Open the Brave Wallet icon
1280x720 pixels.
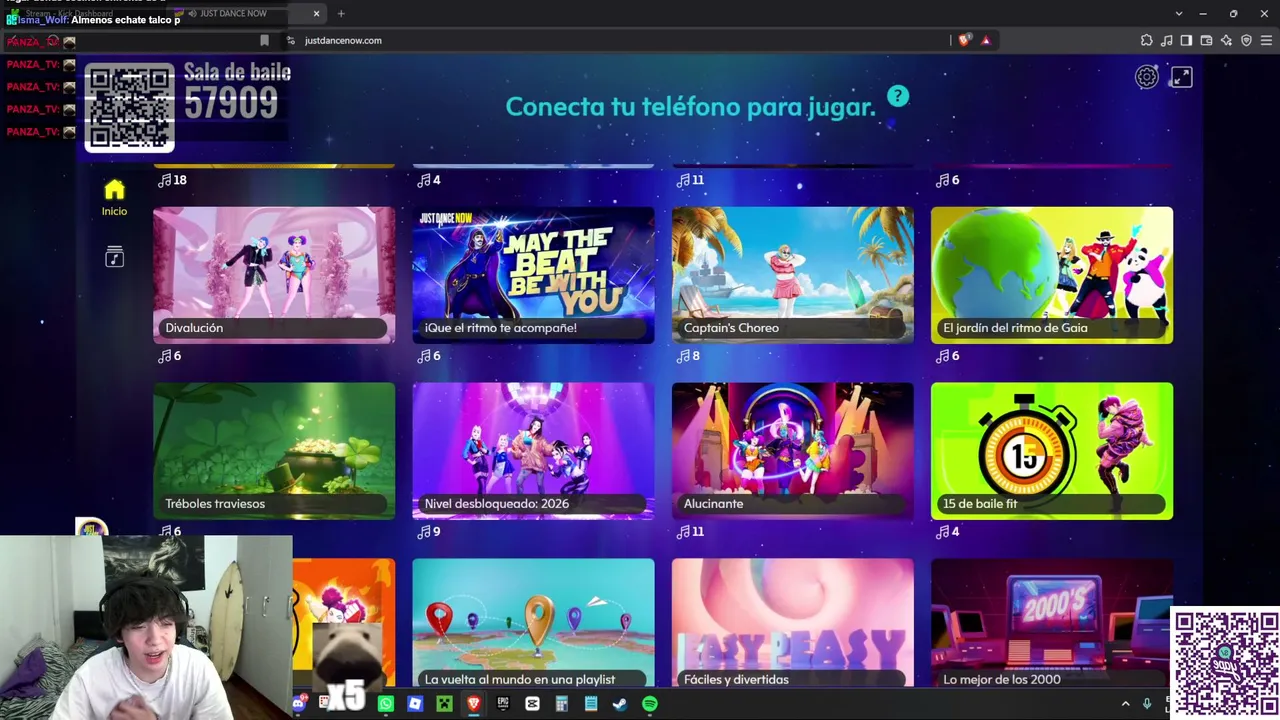point(1206,40)
